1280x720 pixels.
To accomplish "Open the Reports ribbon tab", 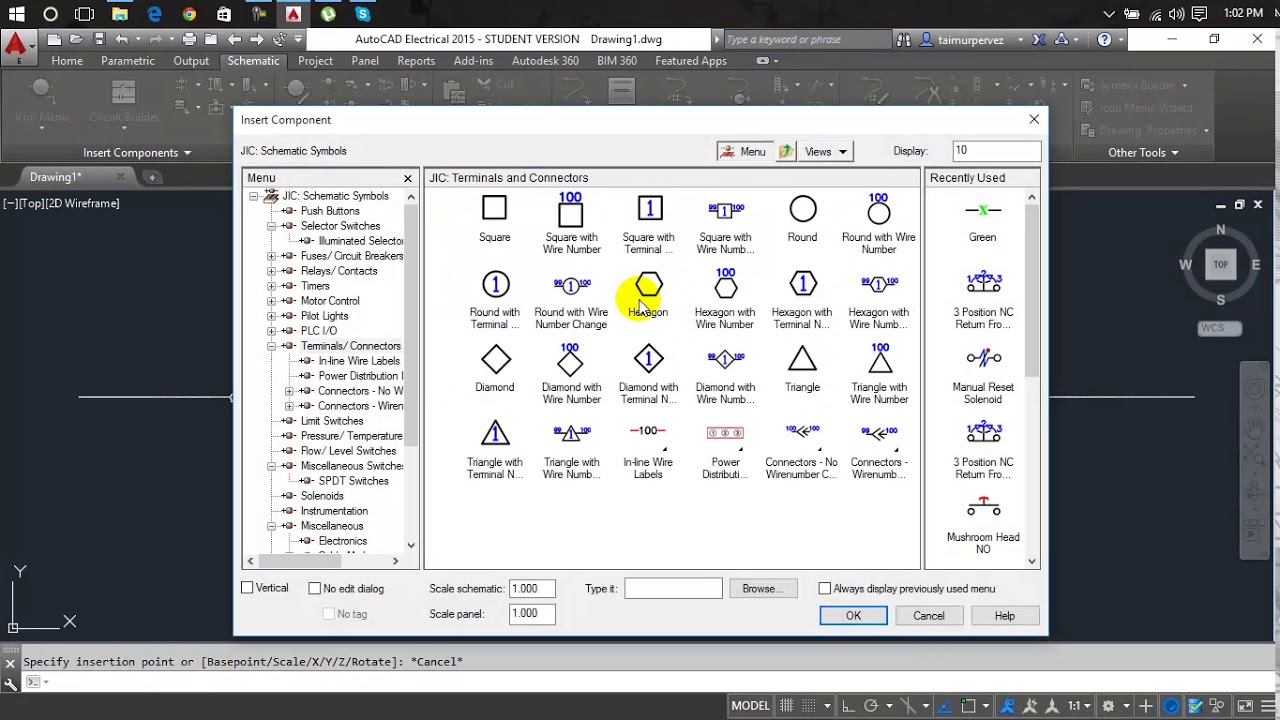I will tap(416, 61).
